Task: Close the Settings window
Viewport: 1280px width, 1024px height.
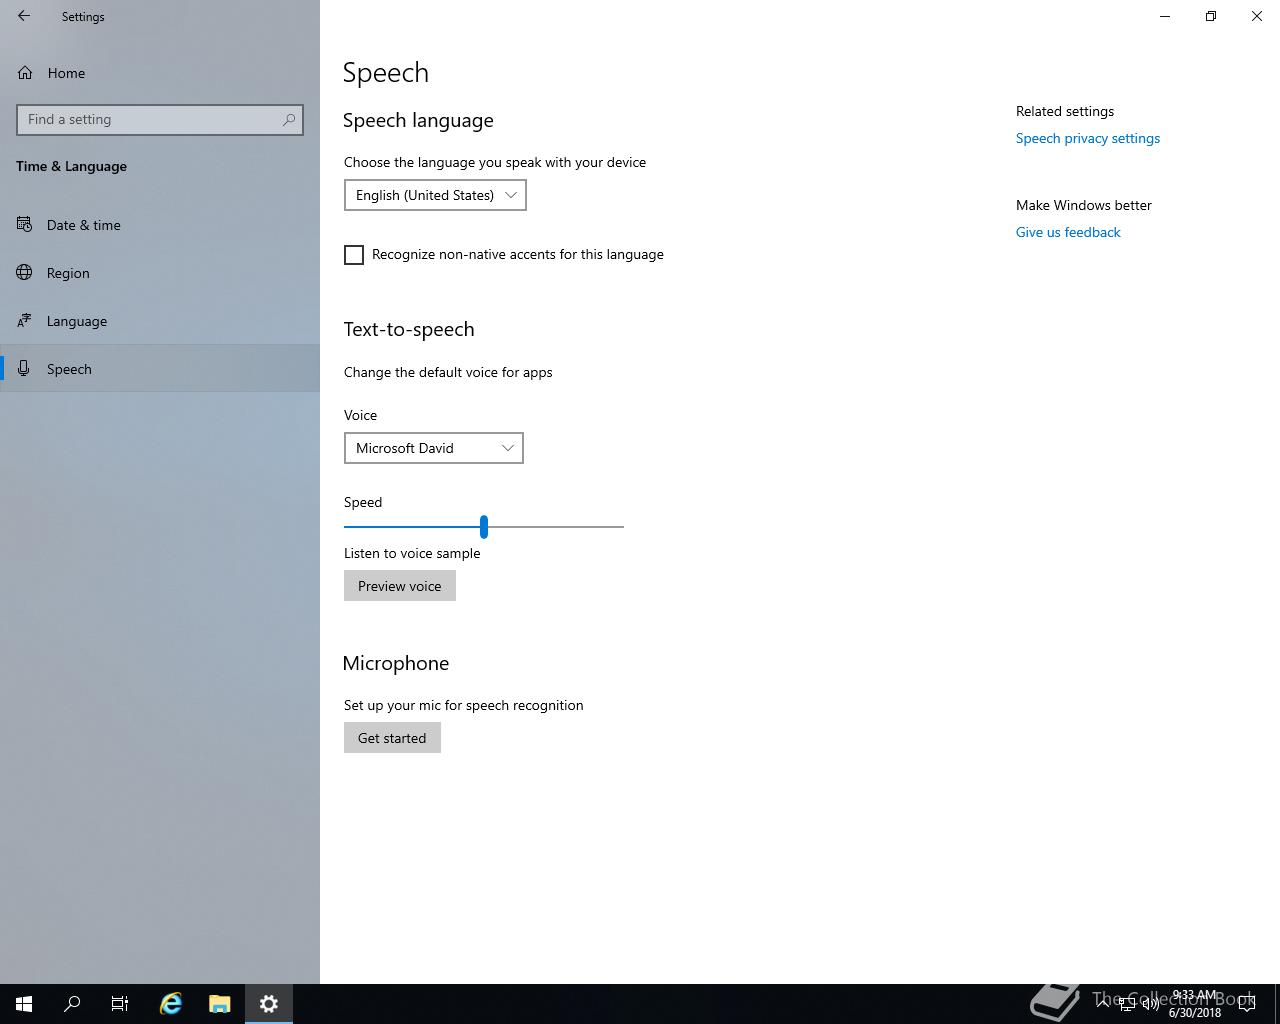Action: [1257, 16]
